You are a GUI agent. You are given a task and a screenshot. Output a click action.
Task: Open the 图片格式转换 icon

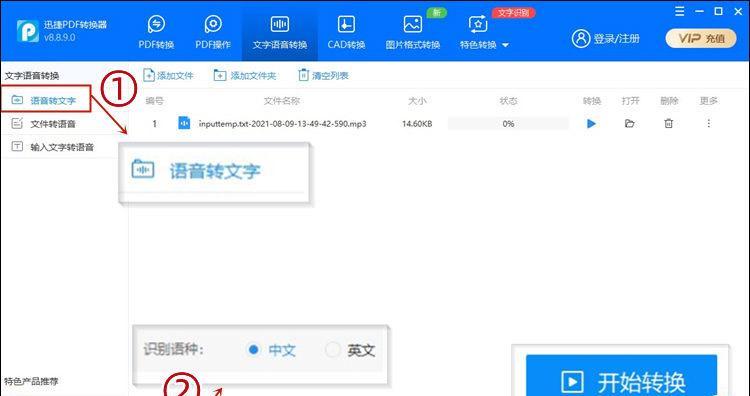pos(412,24)
